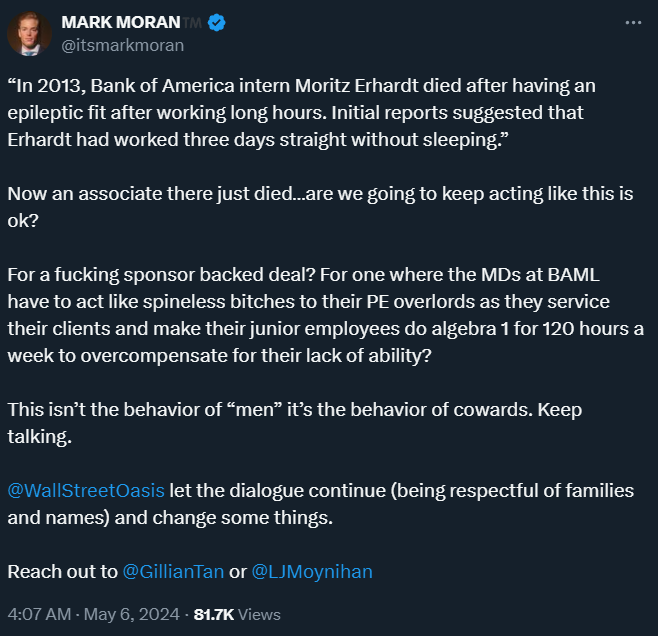Click the quoted Moritz Erhardt paragraph
Viewport: 658px width, 636px height.
tap(300, 112)
